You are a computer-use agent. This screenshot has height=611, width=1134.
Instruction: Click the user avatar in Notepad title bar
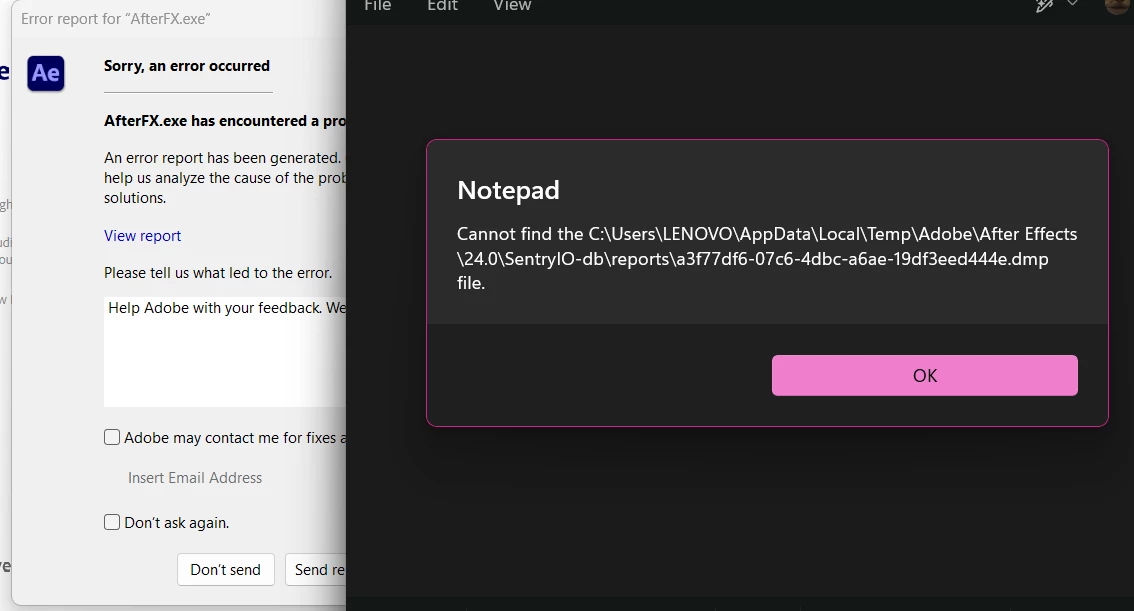[x=1118, y=6]
